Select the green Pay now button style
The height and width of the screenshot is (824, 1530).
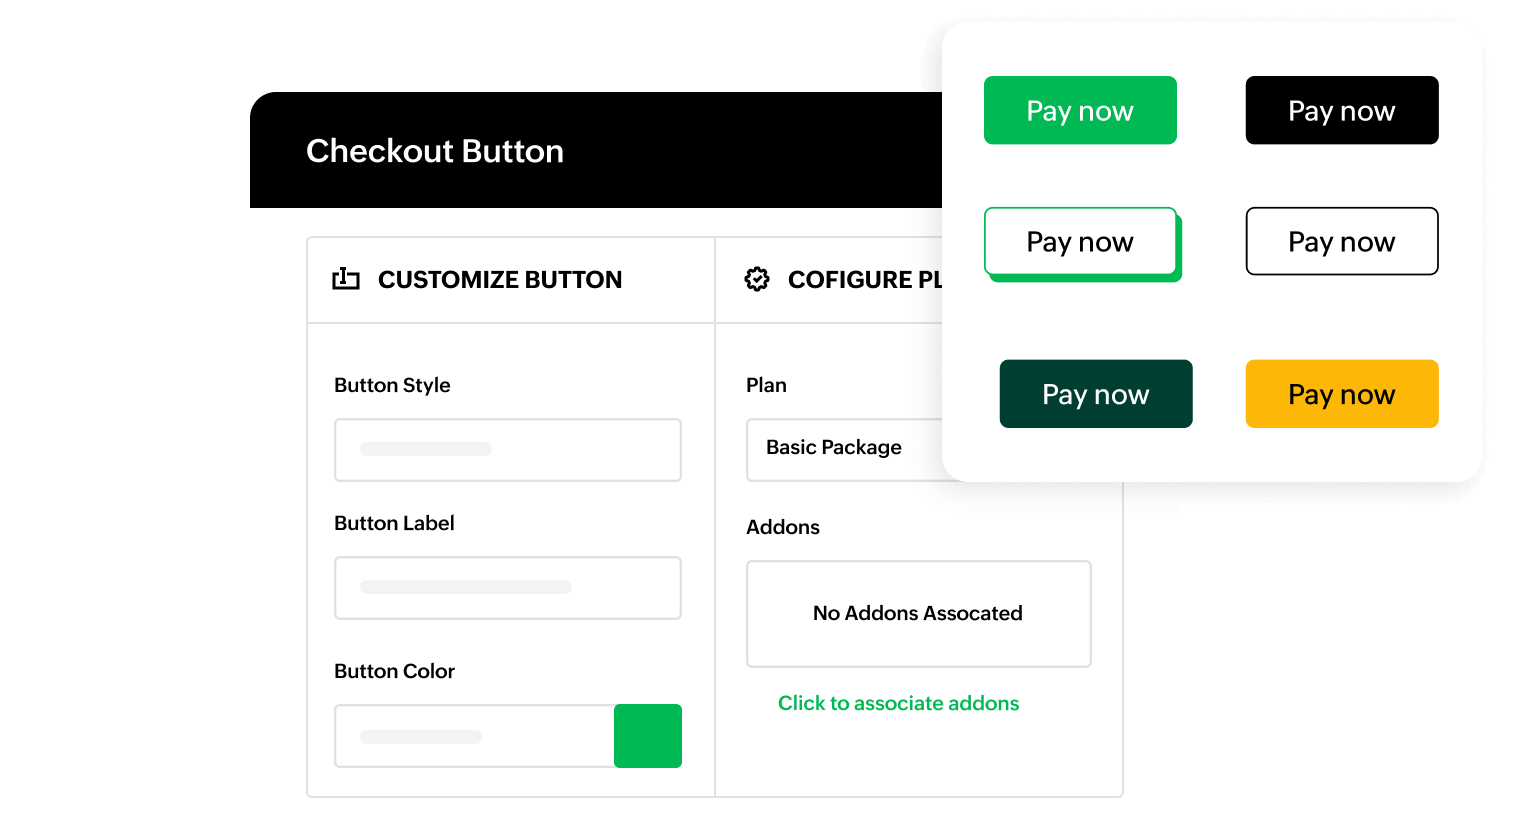tap(1080, 110)
